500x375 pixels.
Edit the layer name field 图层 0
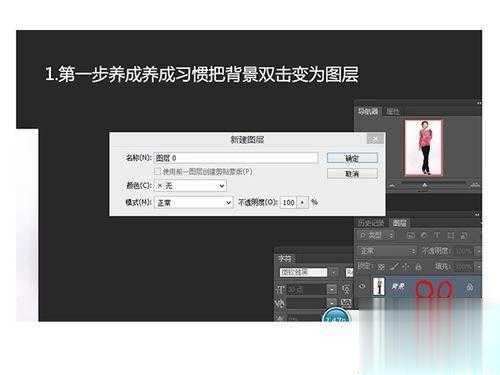pyautogui.click(x=236, y=158)
